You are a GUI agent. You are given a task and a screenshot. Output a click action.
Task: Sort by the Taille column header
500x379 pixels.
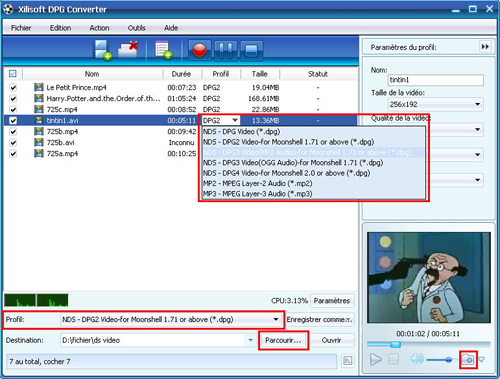click(260, 74)
